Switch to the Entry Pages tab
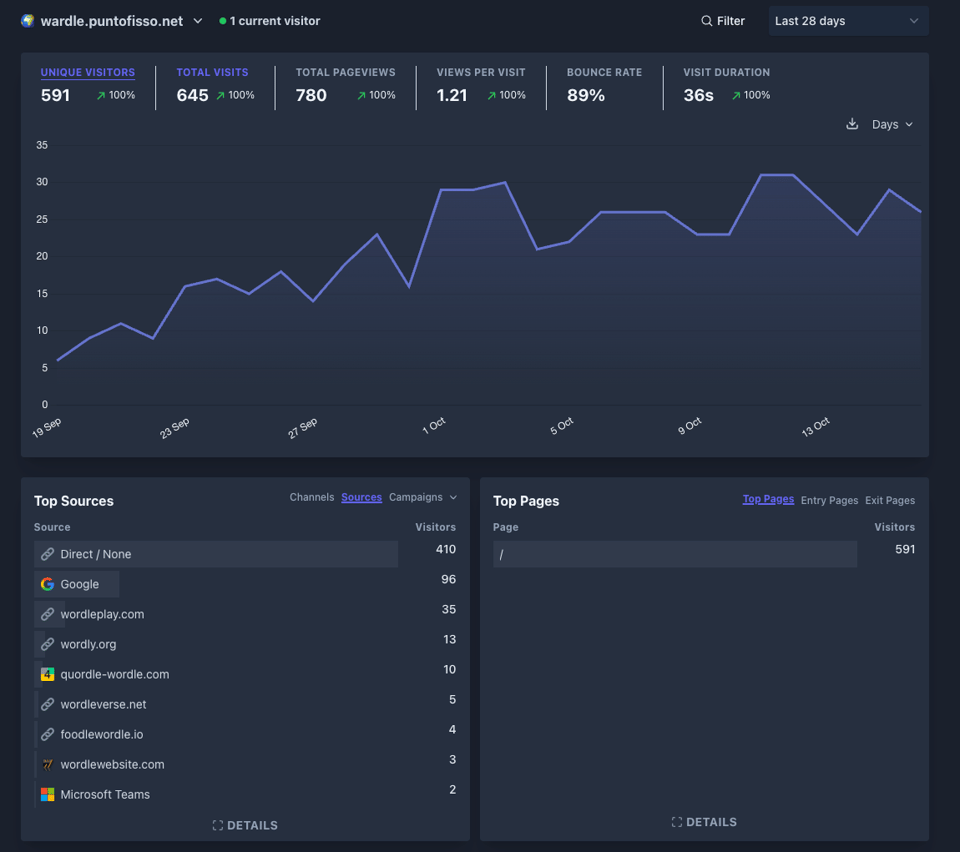960x852 pixels. (829, 500)
